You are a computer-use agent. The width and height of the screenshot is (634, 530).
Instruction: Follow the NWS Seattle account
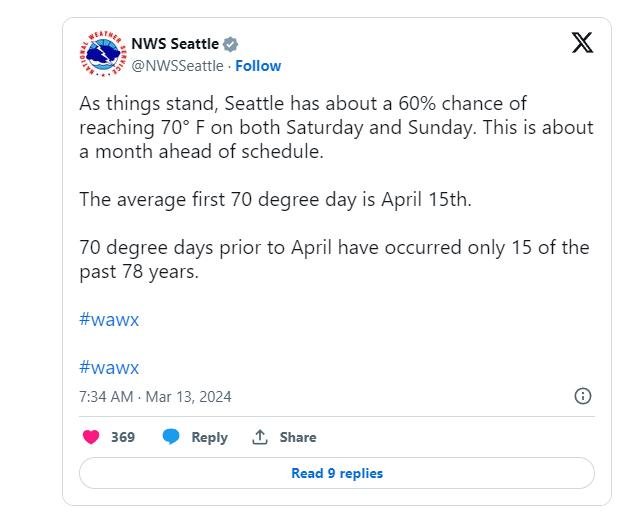pyautogui.click(x=258, y=66)
